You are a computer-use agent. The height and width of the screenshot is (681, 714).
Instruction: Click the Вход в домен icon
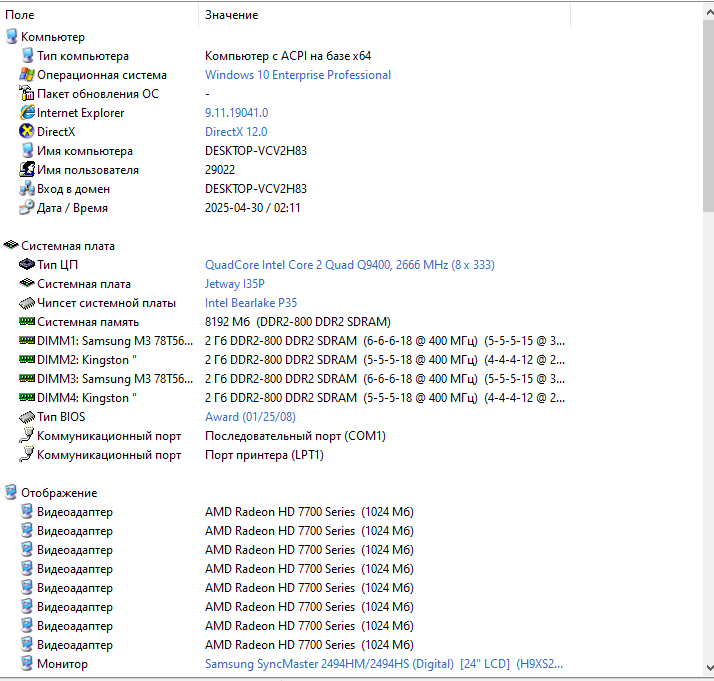pos(27,188)
